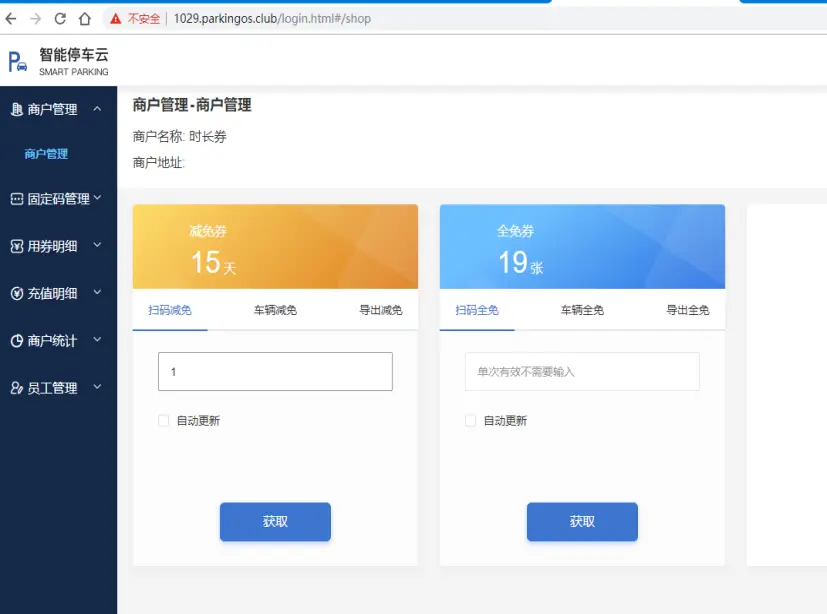Click the 用券明细 coupon icon
Viewport: 827px width, 614px height.
pyautogui.click(x=16, y=246)
